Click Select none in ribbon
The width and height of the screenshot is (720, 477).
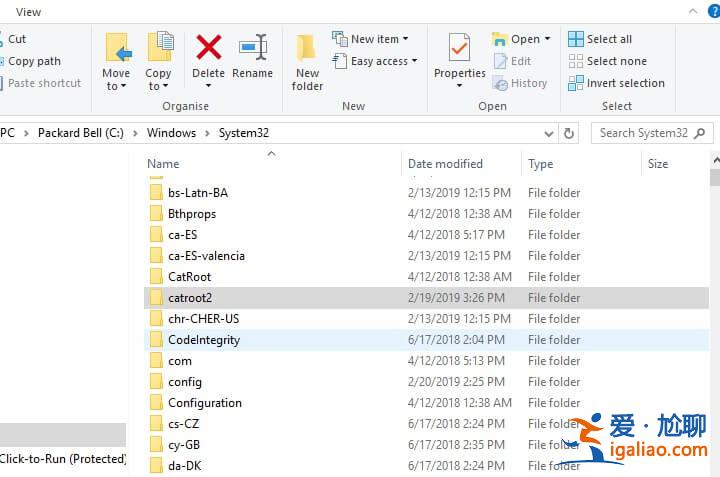608,61
